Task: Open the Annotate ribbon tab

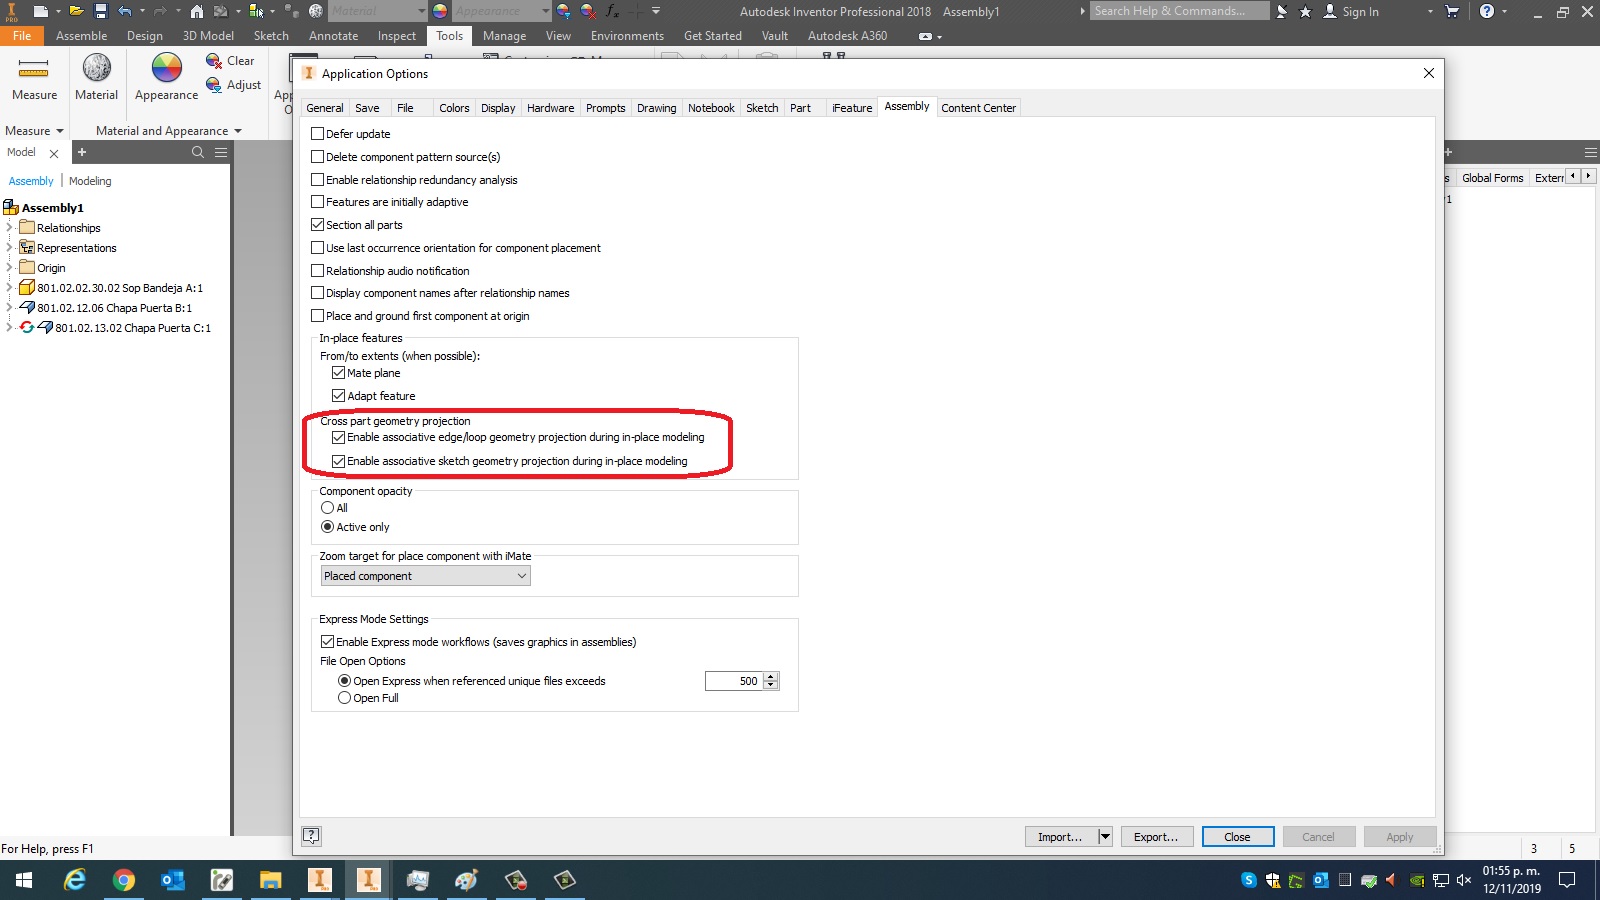Action: (x=333, y=35)
